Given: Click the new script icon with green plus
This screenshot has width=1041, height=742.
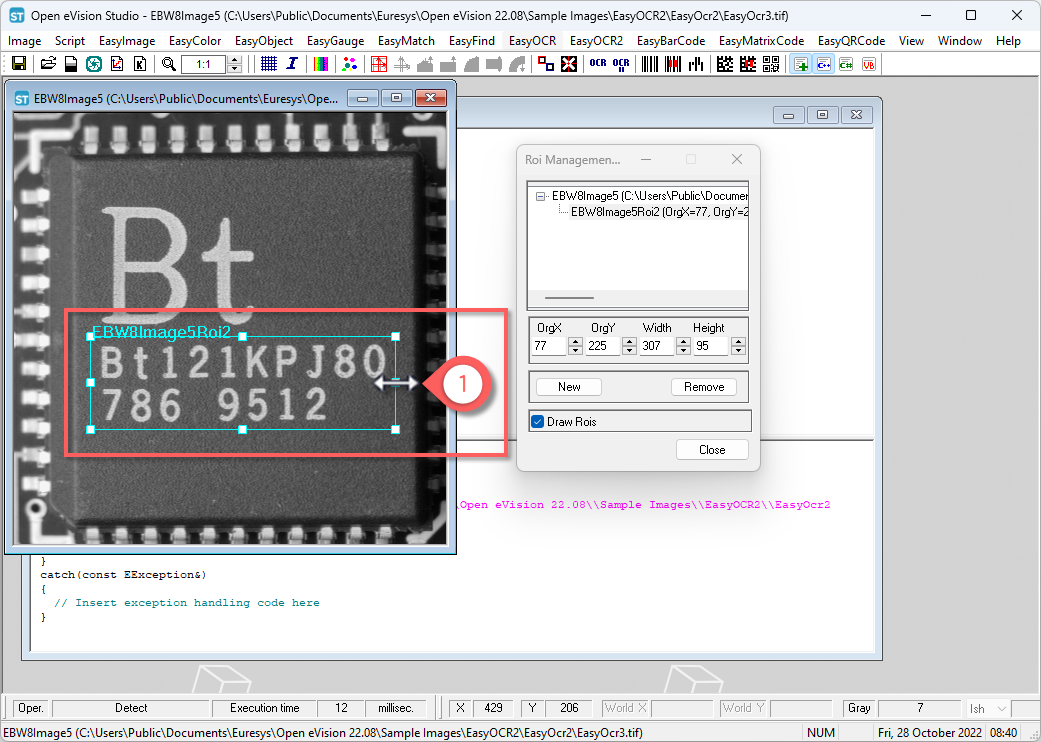Looking at the screenshot, I should point(801,64).
